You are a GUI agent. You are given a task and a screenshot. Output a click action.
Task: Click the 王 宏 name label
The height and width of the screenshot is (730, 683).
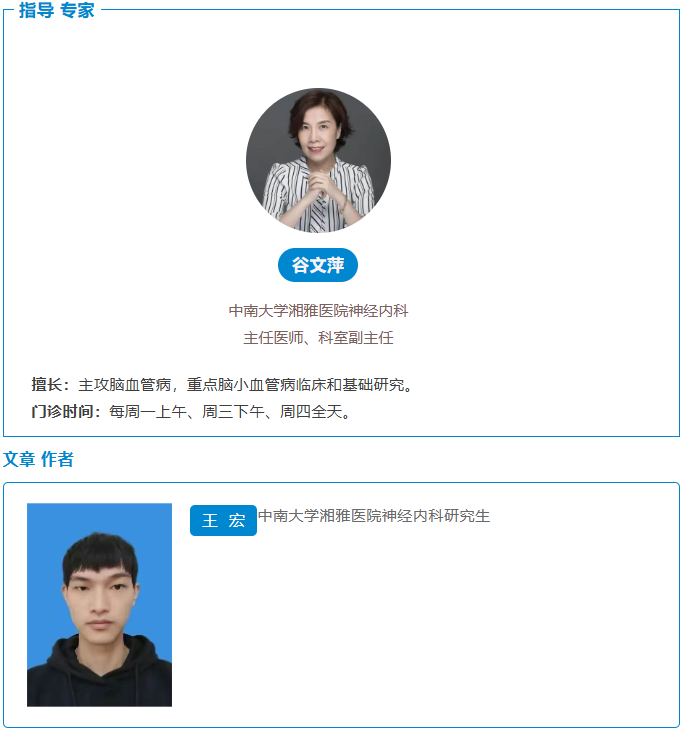tap(223, 520)
